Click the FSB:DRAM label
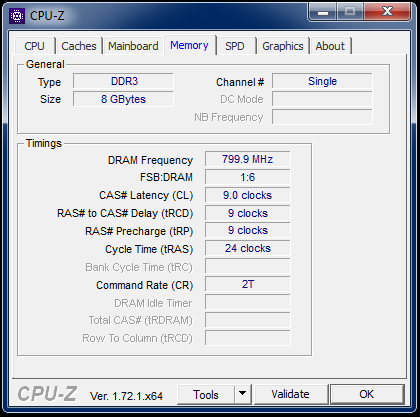Screen dimensions: 420x417 pos(166,177)
